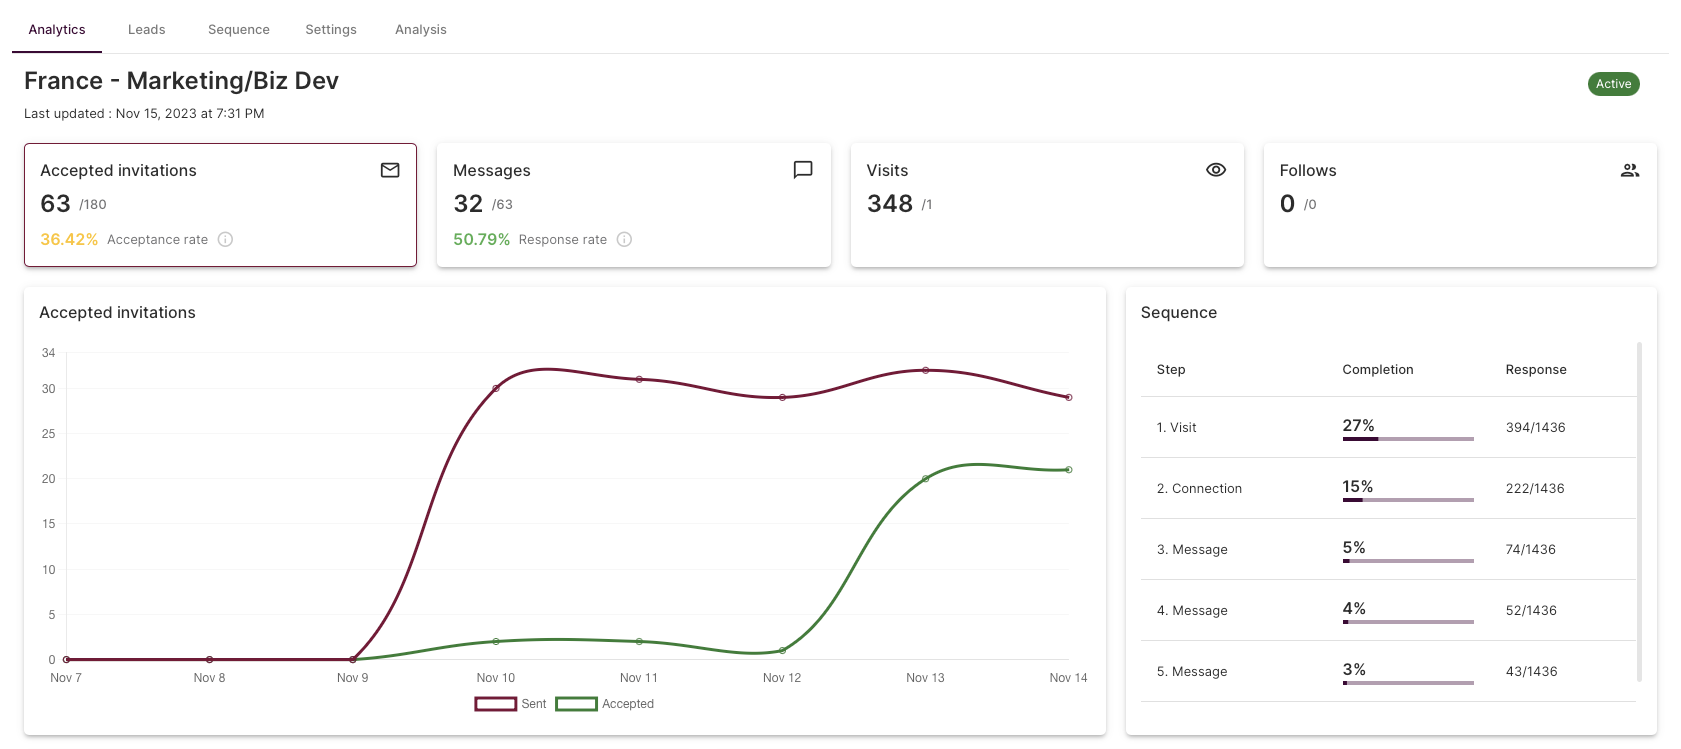This screenshot has height=749, width=1681.
Task: Toggle the Sent series in chart legend
Action: click(x=510, y=704)
